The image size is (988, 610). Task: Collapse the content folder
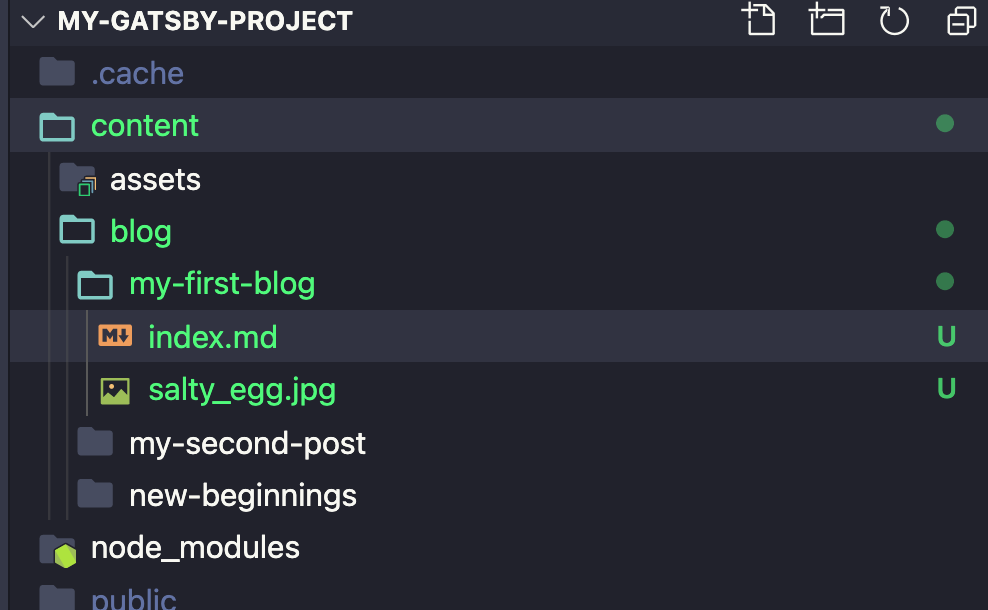[x=144, y=126]
